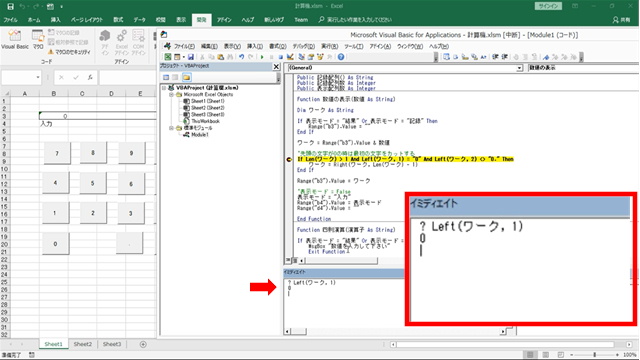640x360 pixels.
Task: Click the Paste icon in the VBE toolbar
Action: click(x=221, y=57)
